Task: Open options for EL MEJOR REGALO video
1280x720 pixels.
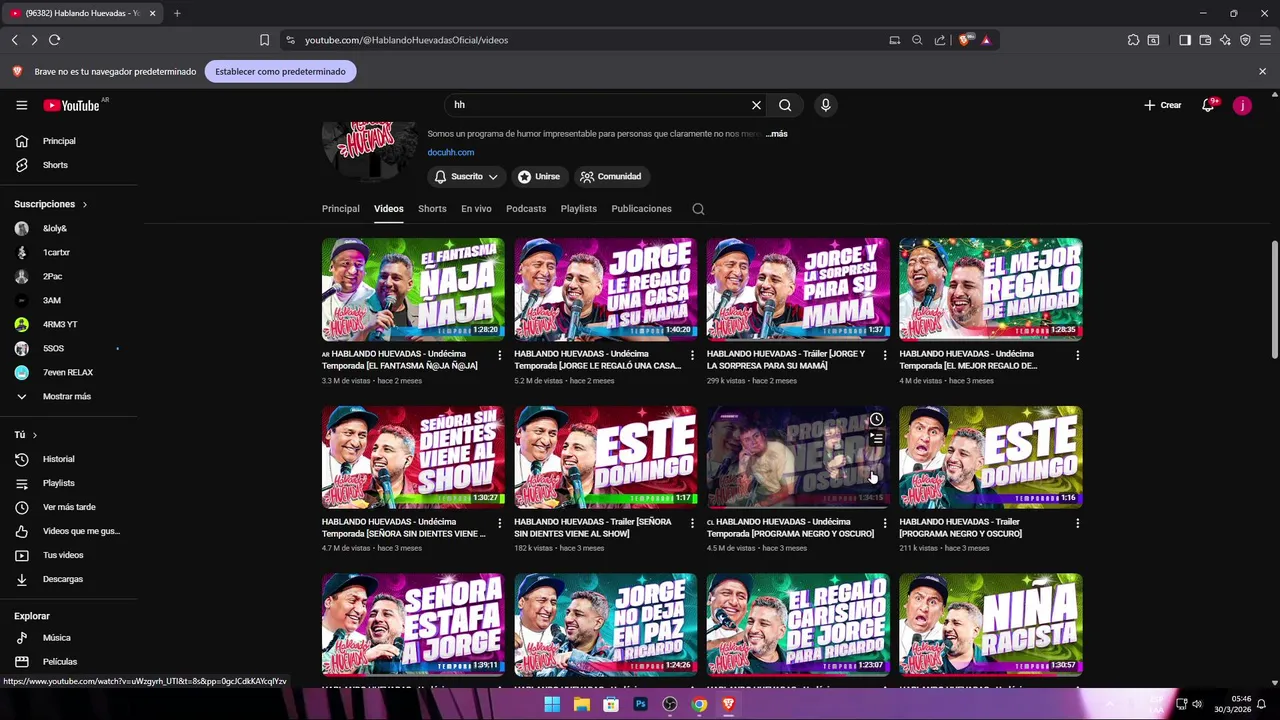Action: [x=1077, y=355]
